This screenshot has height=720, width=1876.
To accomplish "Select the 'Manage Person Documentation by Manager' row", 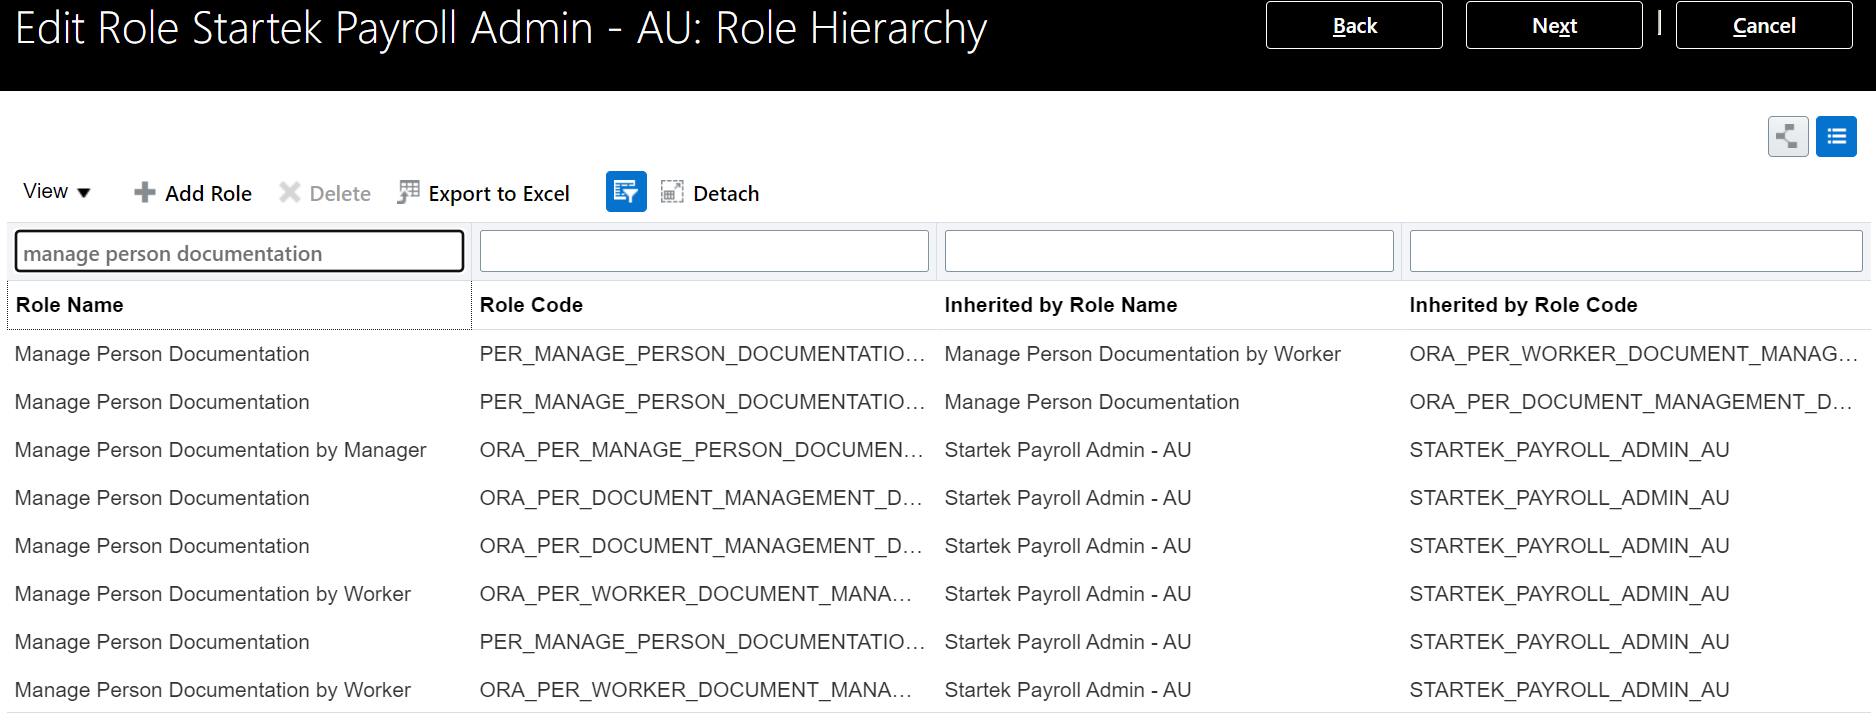I will [938, 450].
